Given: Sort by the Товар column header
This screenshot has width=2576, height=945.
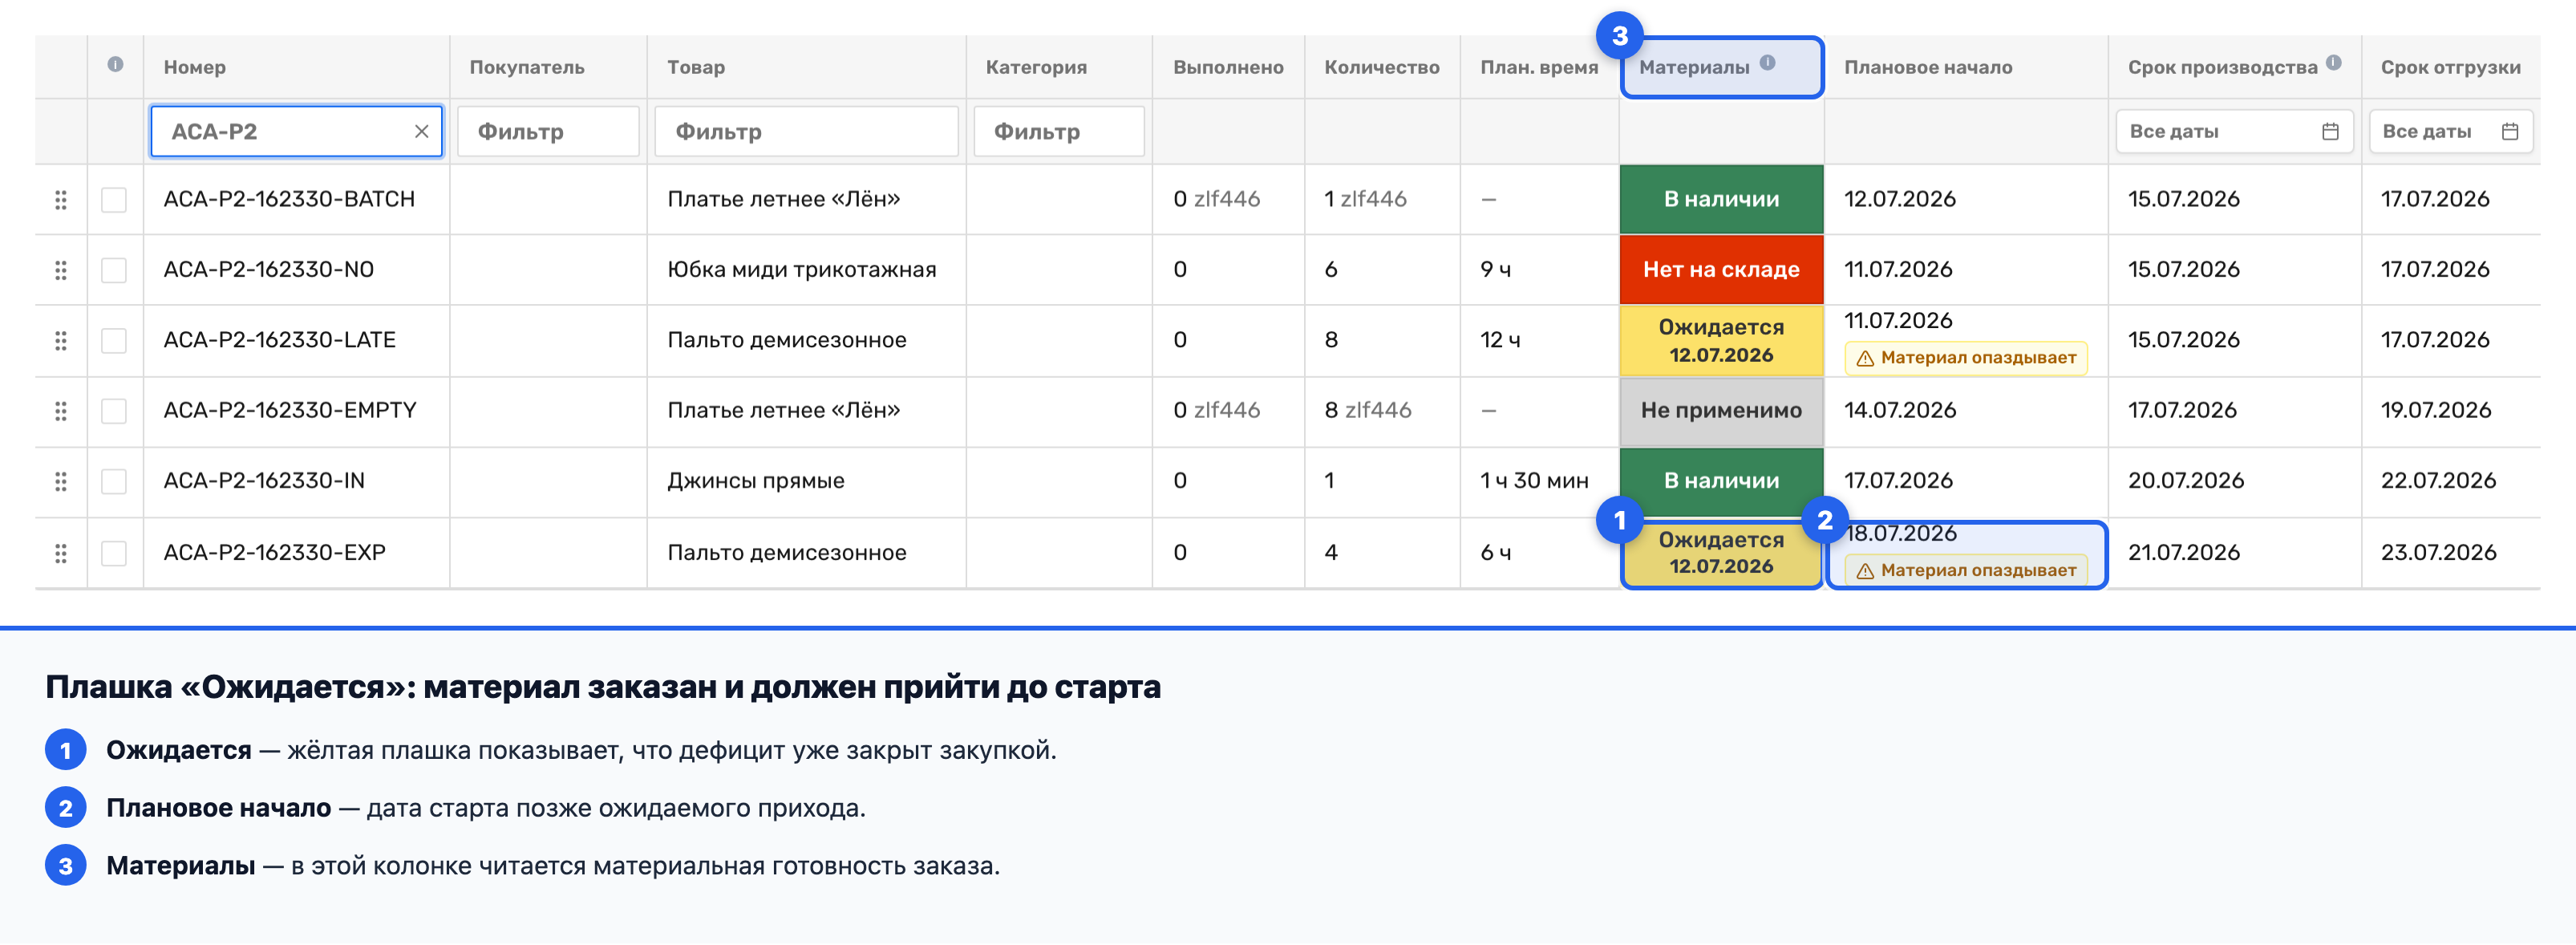Looking at the screenshot, I should (x=696, y=67).
